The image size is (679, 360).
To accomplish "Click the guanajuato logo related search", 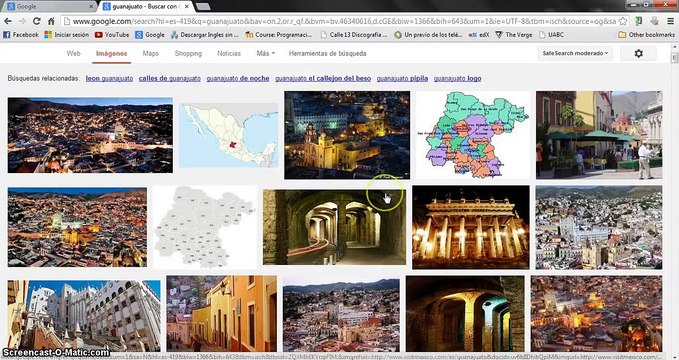I will (457, 78).
